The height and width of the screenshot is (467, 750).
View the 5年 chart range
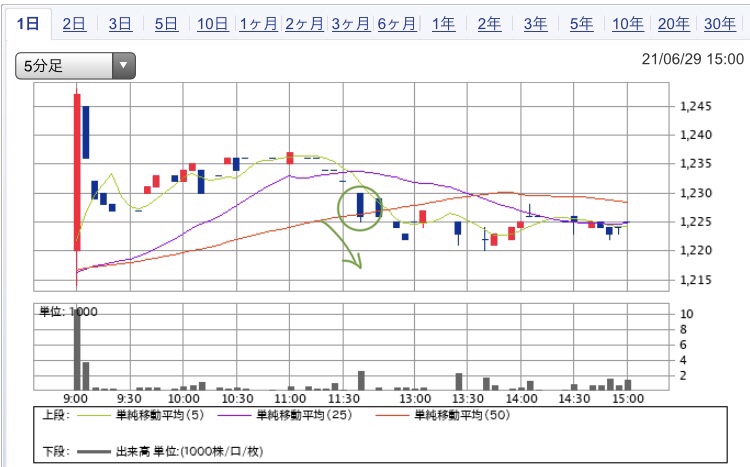(581, 23)
